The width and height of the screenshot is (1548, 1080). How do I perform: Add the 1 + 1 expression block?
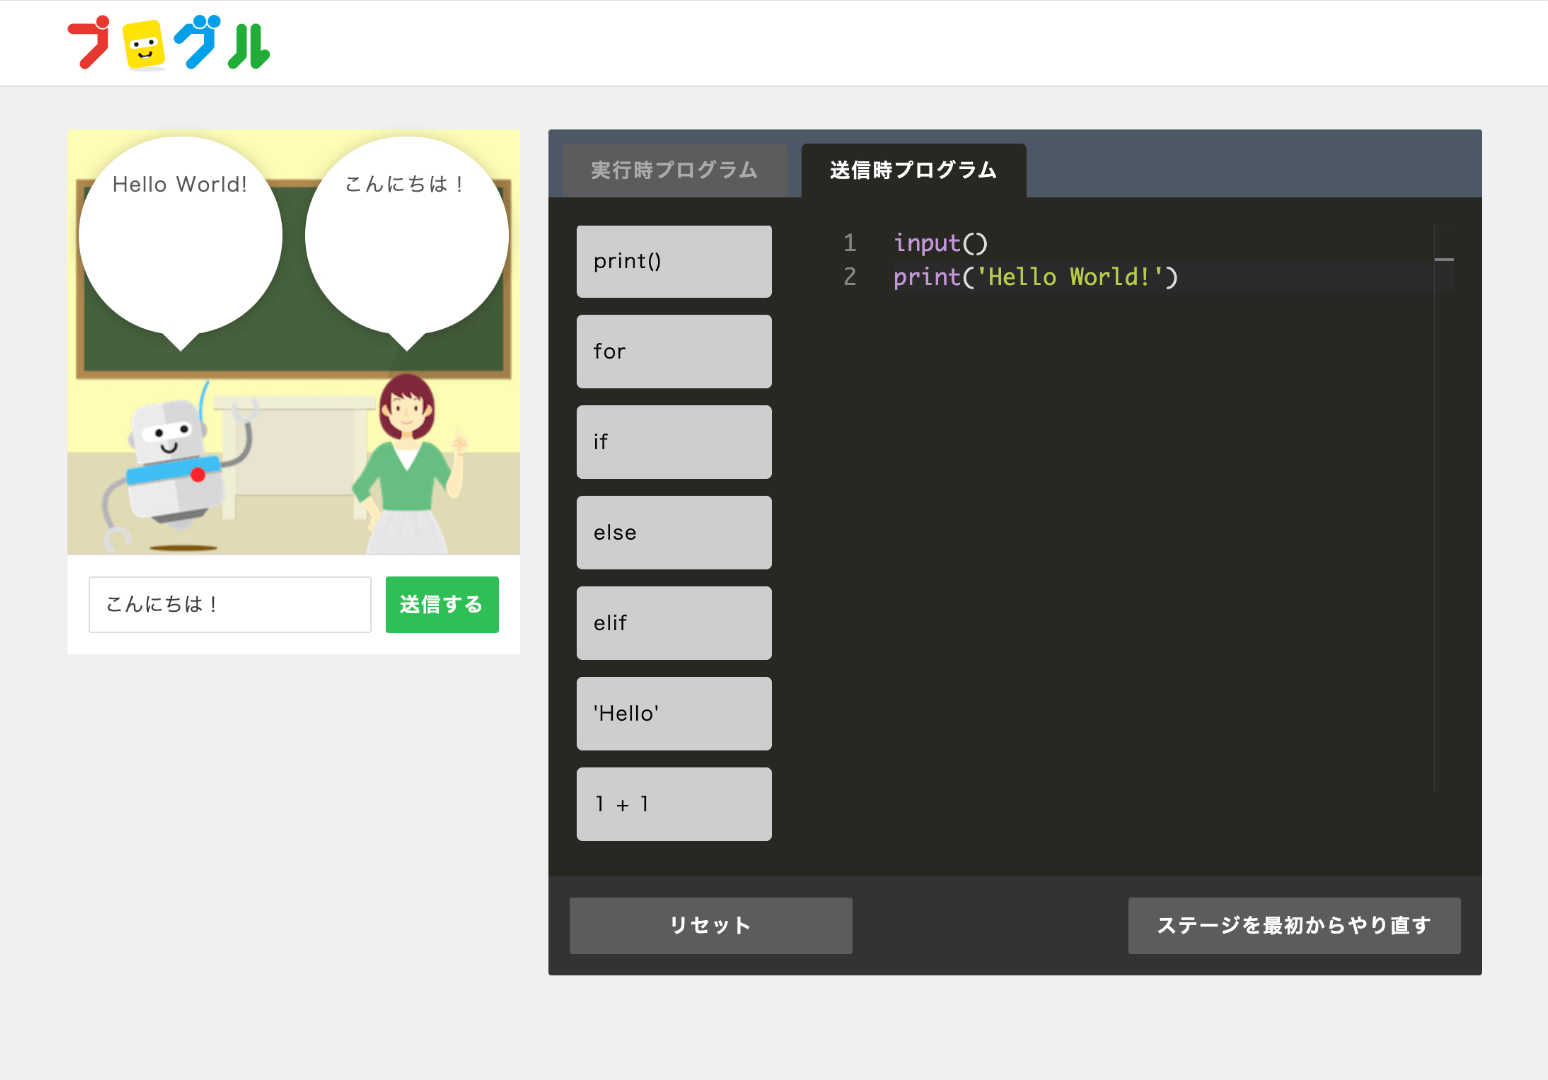(674, 804)
